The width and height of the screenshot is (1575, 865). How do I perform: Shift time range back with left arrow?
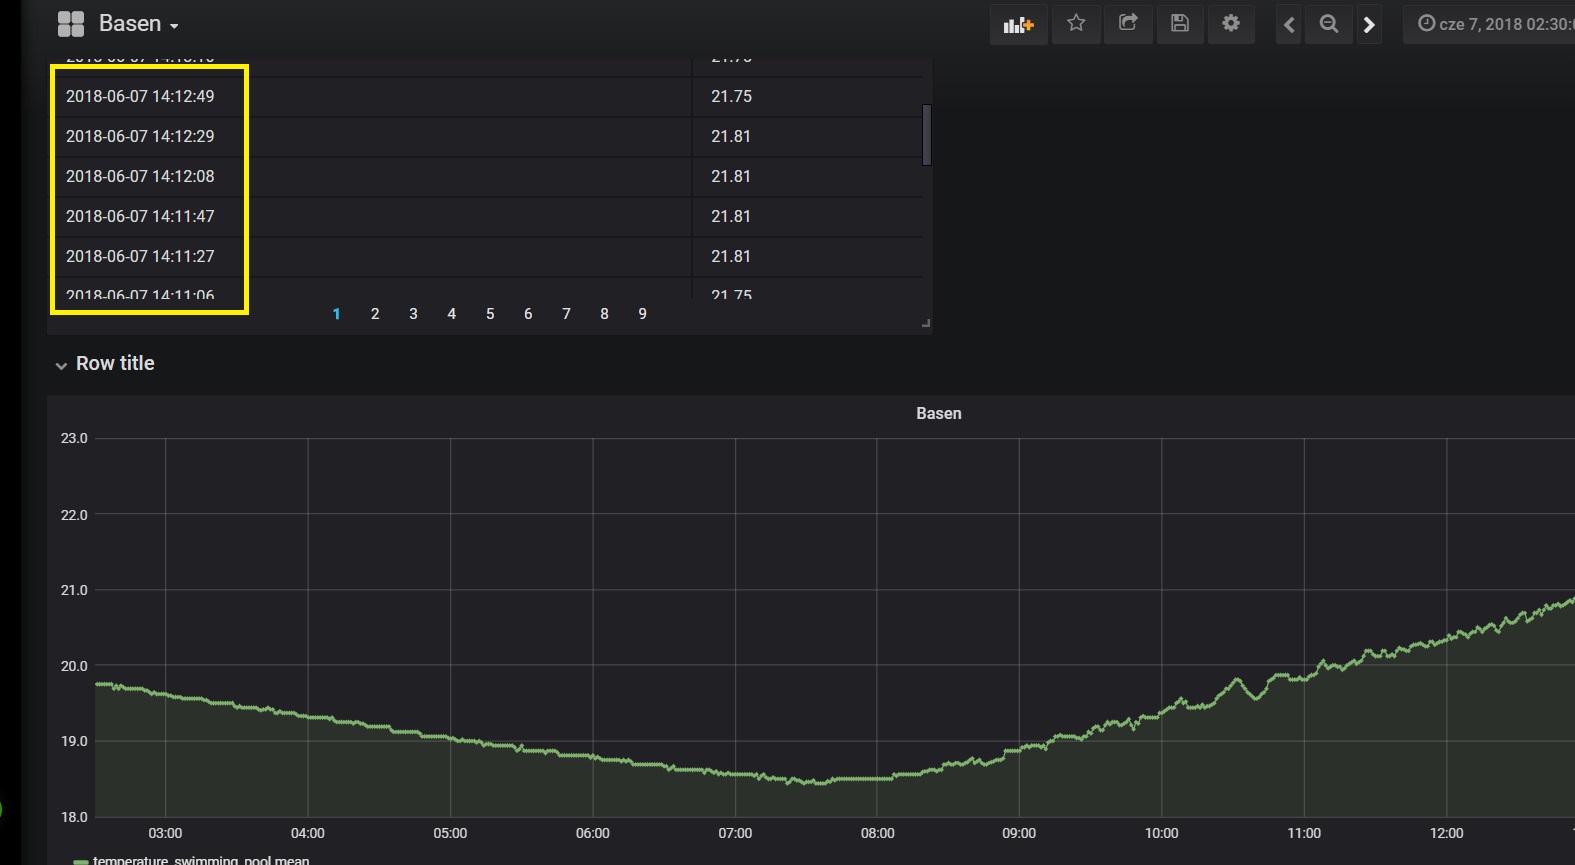coord(1289,25)
